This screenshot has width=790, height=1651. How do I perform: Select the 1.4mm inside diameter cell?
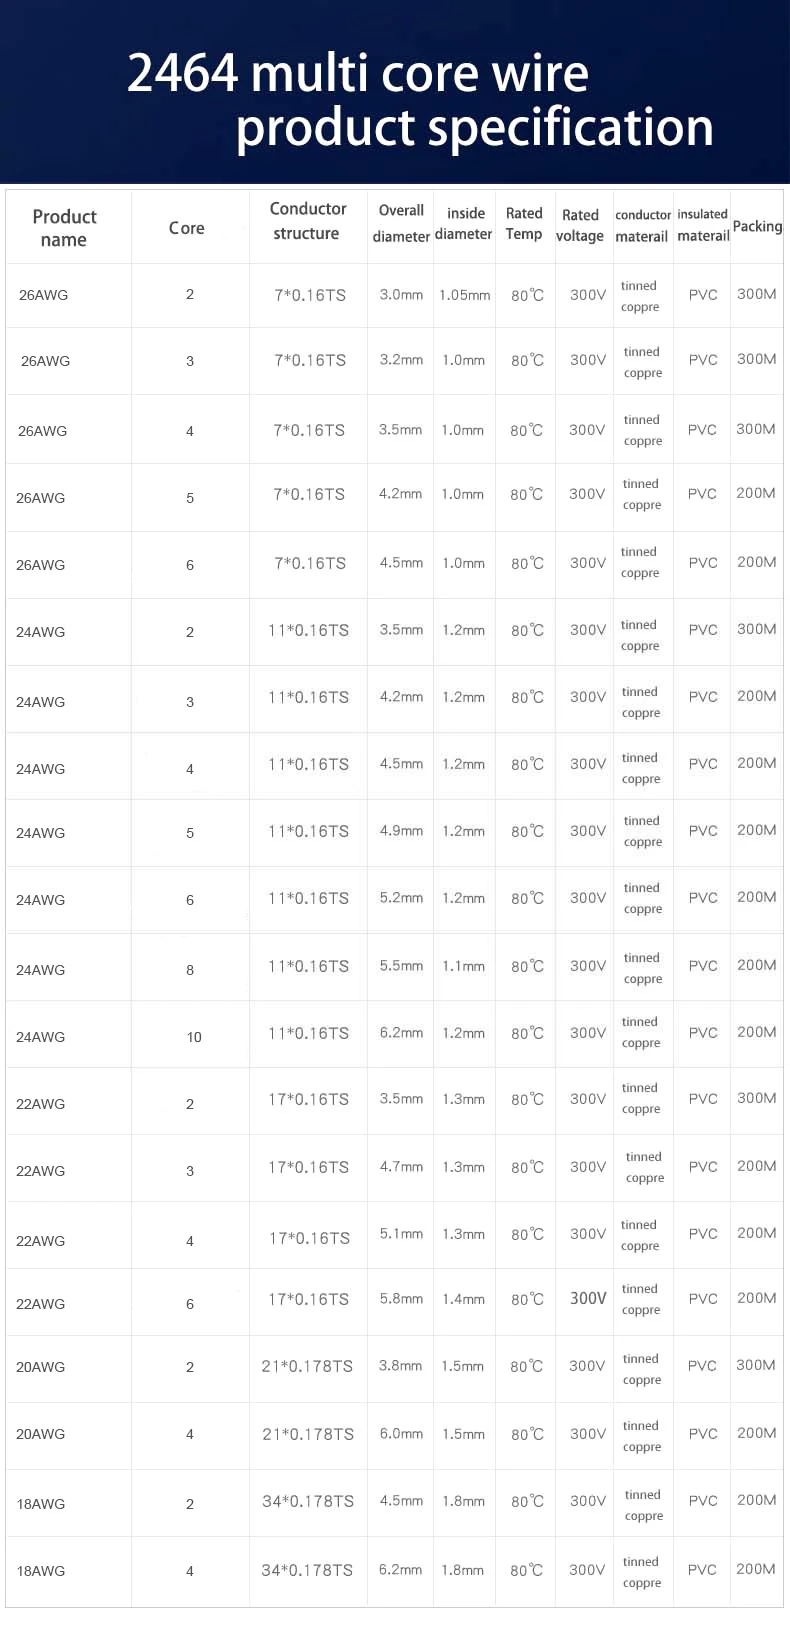464,1299
